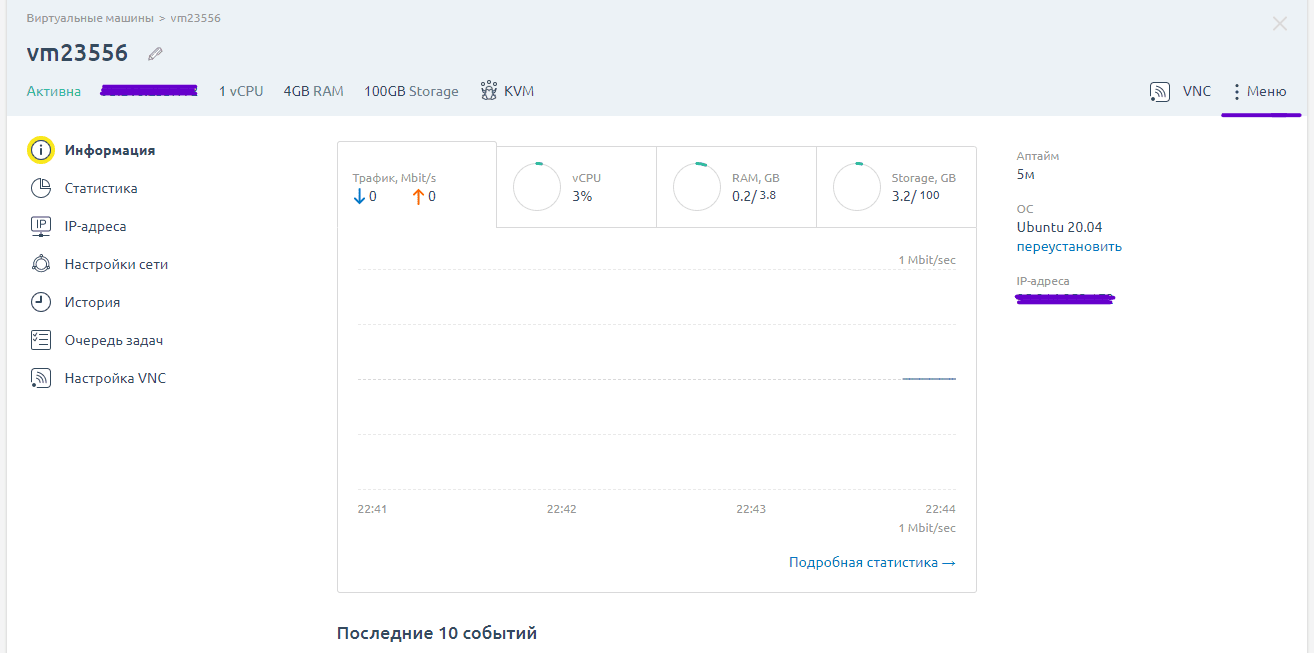Click the История clock icon
Screen dimensions: 1314x653
(x=40, y=302)
